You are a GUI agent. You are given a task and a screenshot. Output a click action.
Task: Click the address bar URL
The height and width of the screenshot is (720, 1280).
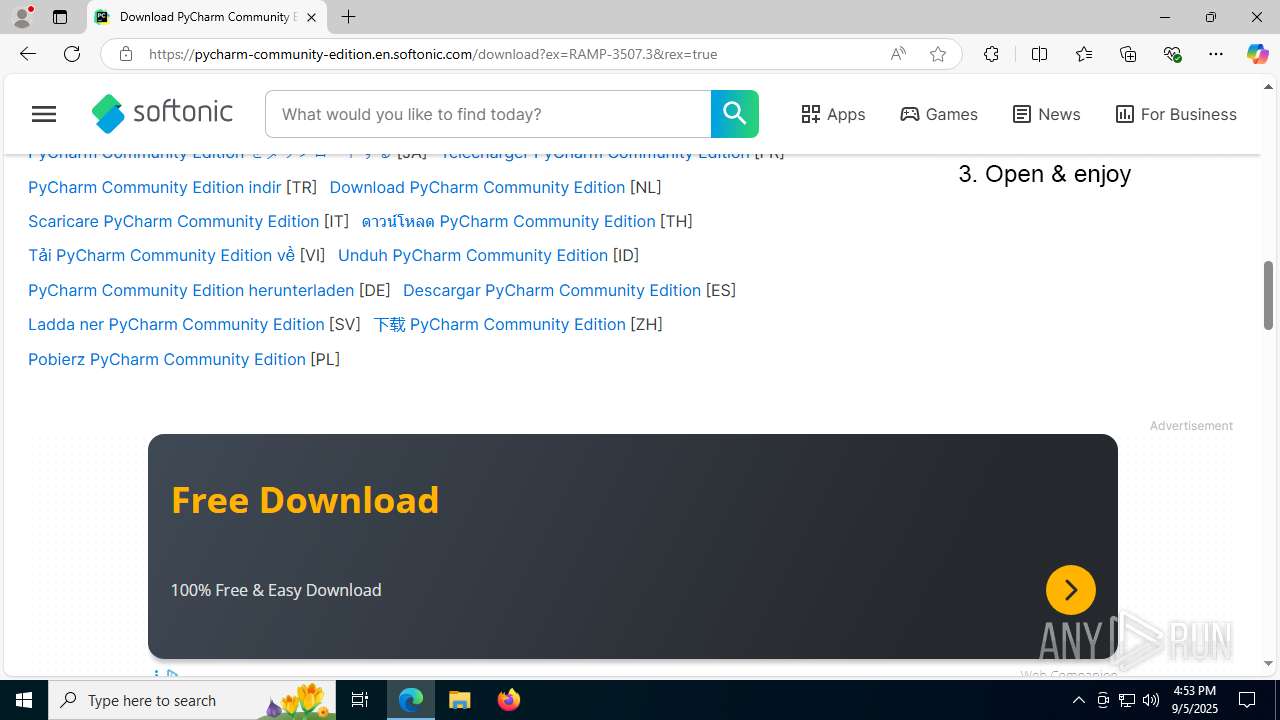click(433, 54)
